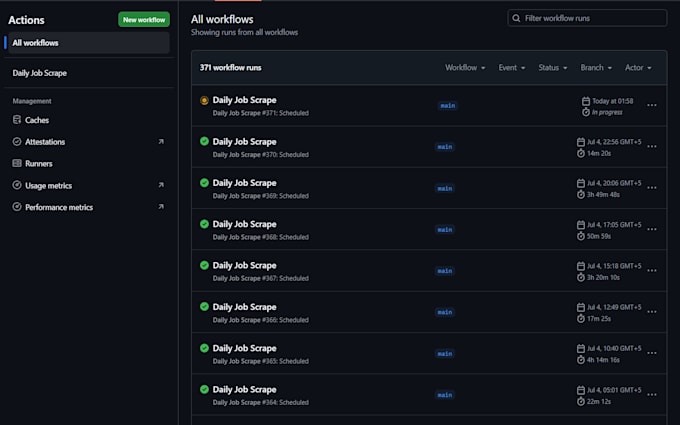
Task: Click main branch tag on run #368
Action: (x=445, y=229)
